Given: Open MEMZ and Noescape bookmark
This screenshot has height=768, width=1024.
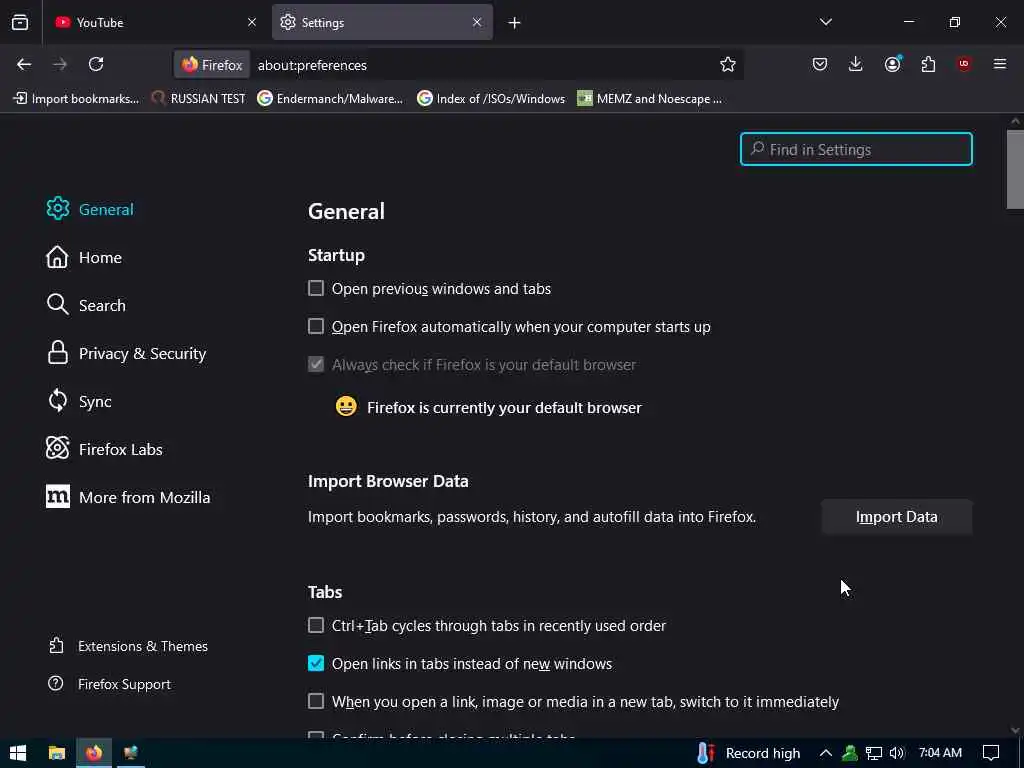Looking at the screenshot, I should (x=650, y=99).
